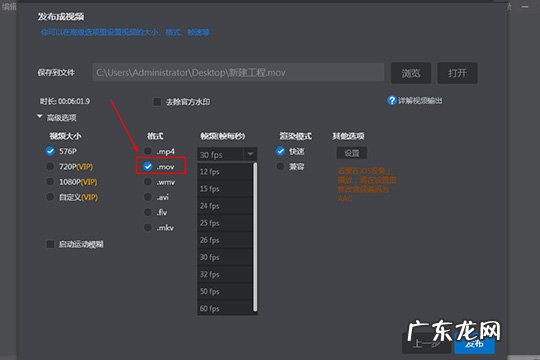
Task: Open the 详解视频输出 help link
Action: pyautogui.click(x=420, y=101)
